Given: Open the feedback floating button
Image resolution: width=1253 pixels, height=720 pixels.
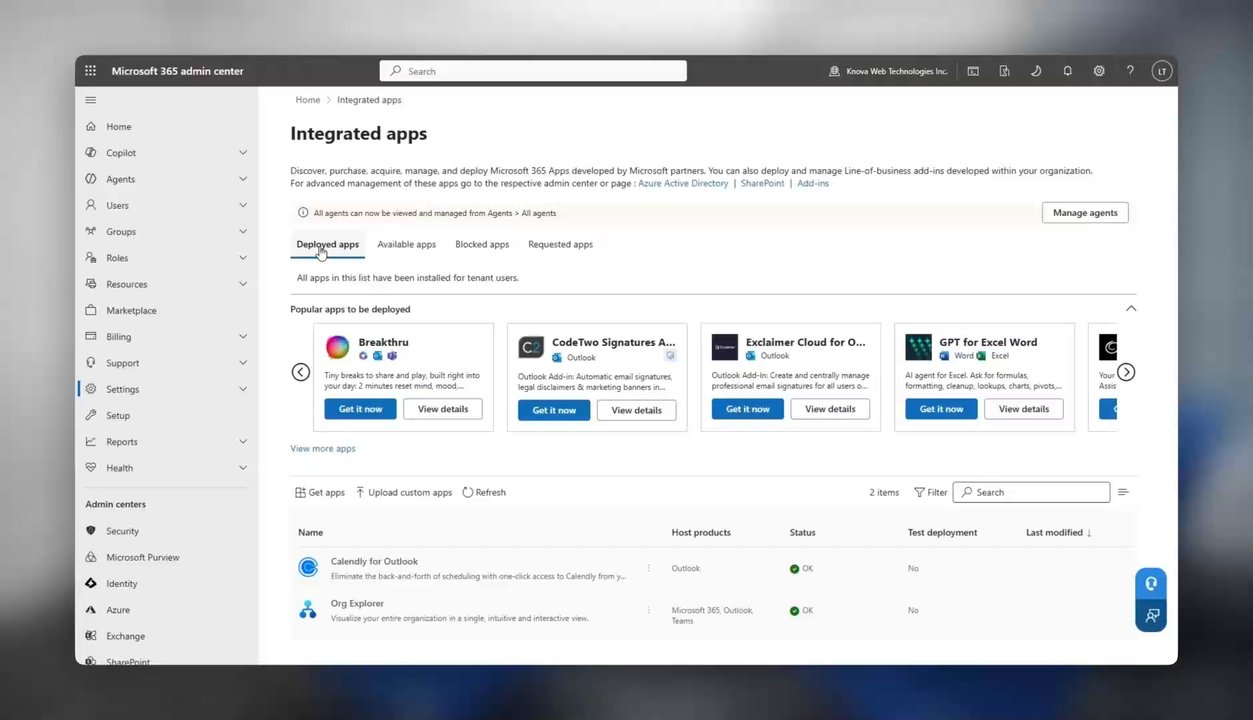Looking at the screenshot, I should pos(1151,616).
